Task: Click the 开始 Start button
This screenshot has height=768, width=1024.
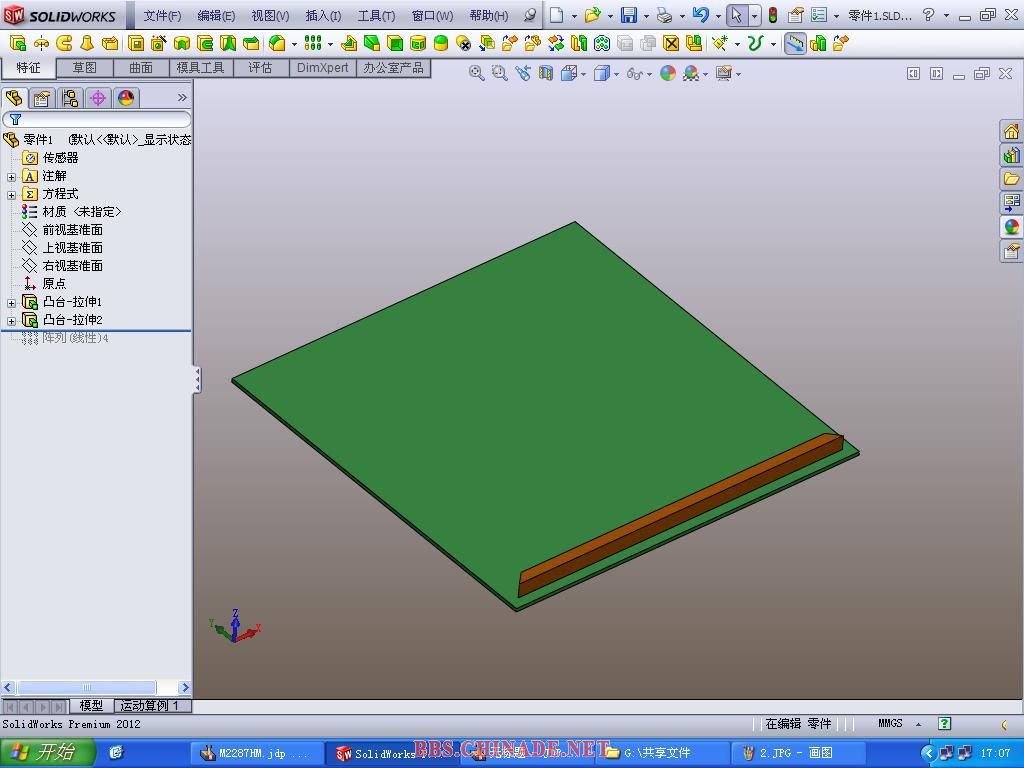Action: click(x=47, y=753)
